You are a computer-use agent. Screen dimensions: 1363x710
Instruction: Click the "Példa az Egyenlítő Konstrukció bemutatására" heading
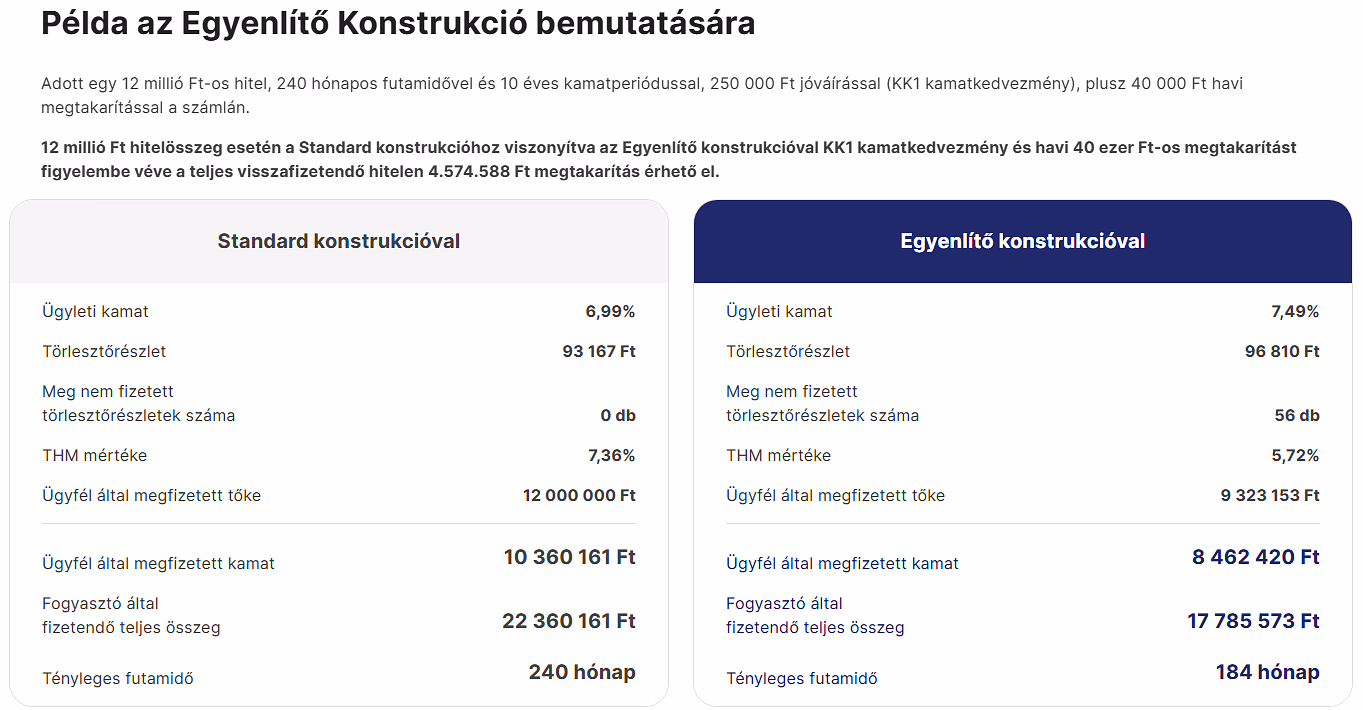click(397, 24)
